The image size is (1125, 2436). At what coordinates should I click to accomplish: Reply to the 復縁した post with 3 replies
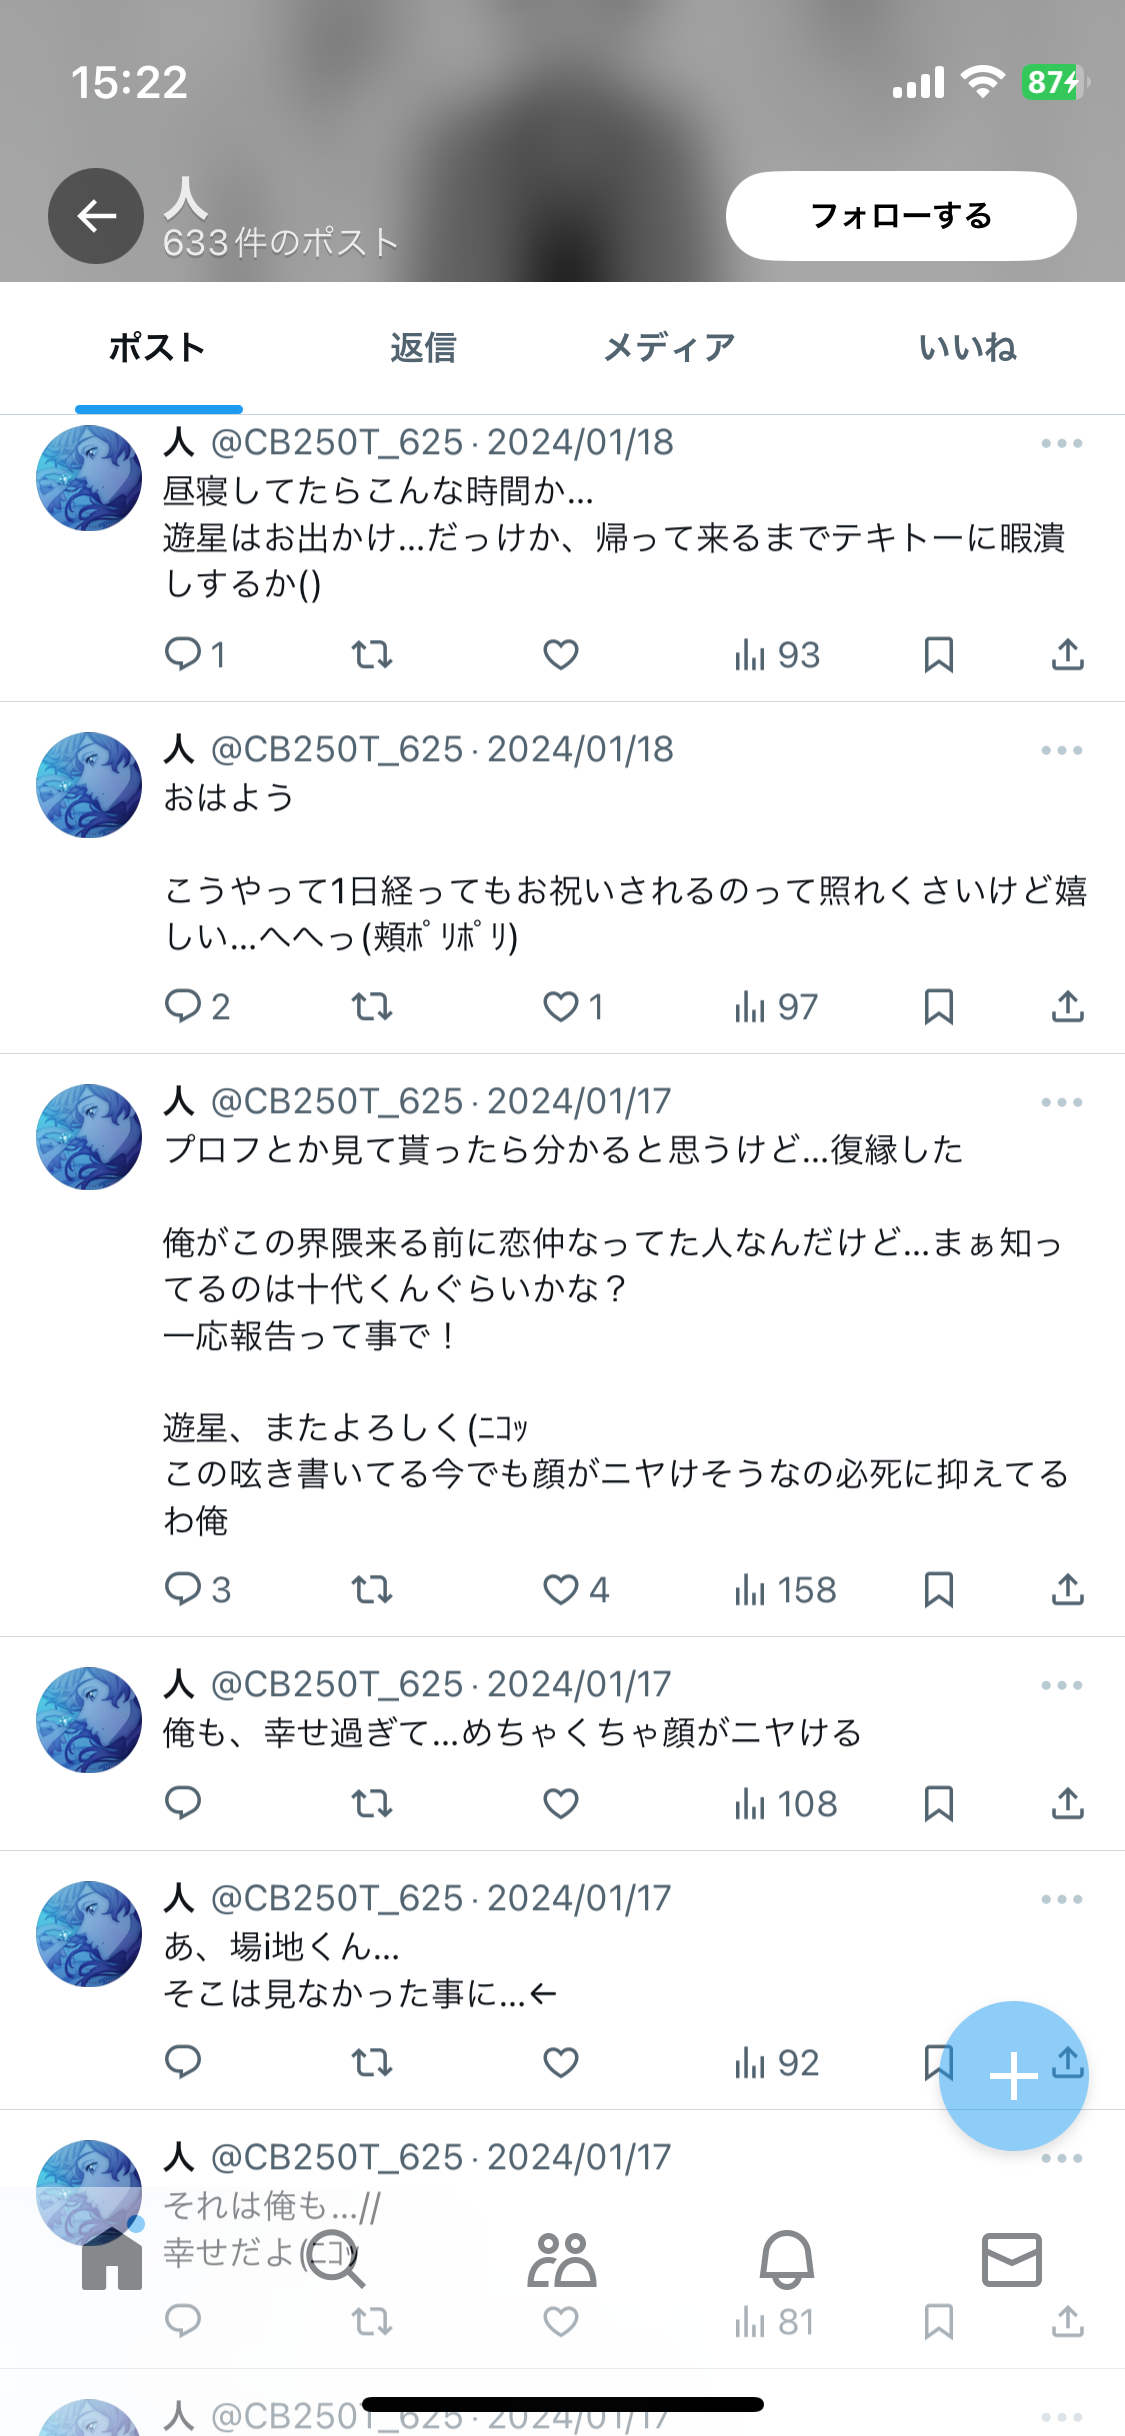[197, 1589]
